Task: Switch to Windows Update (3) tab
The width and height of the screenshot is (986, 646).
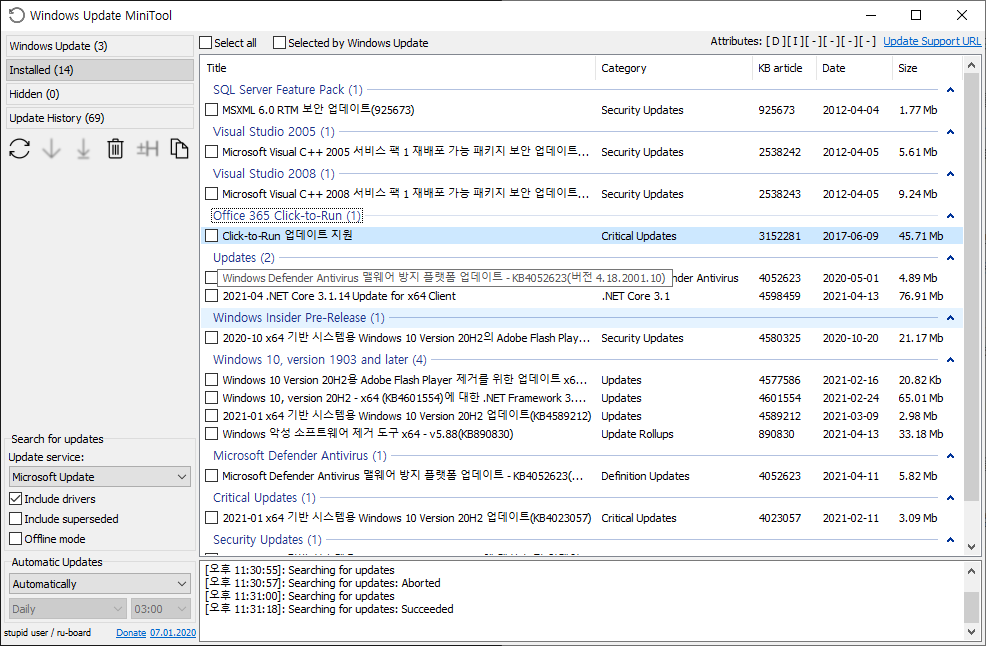Action: tap(100, 46)
